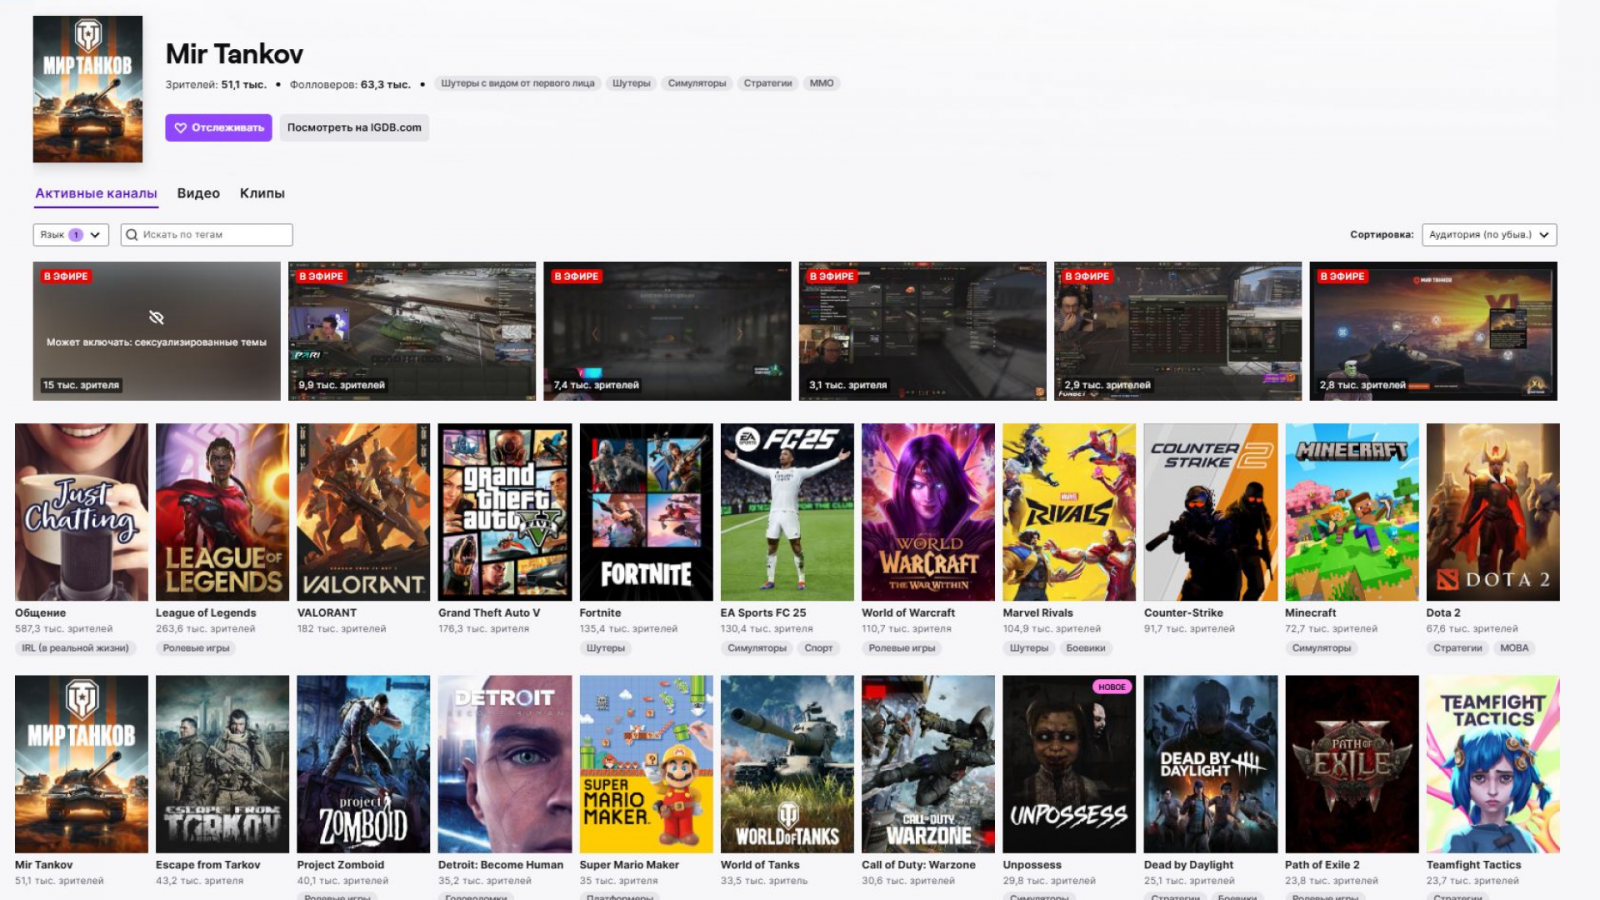
Task: Select the IRL (в реальной жизни) tag
Action: click(75, 648)
